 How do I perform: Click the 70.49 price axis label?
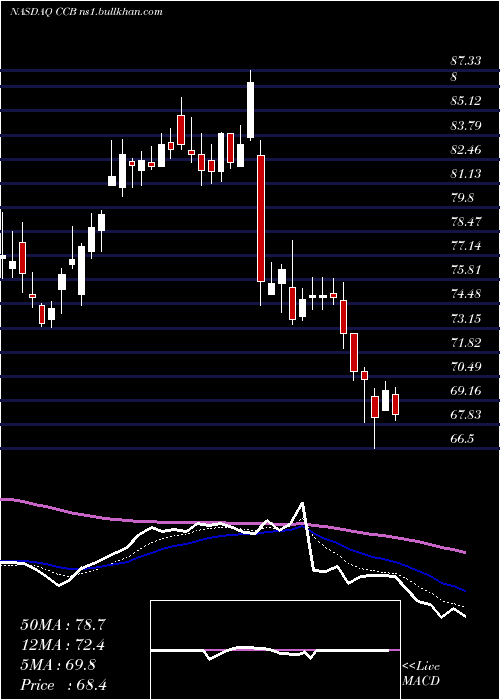[465, 367]
